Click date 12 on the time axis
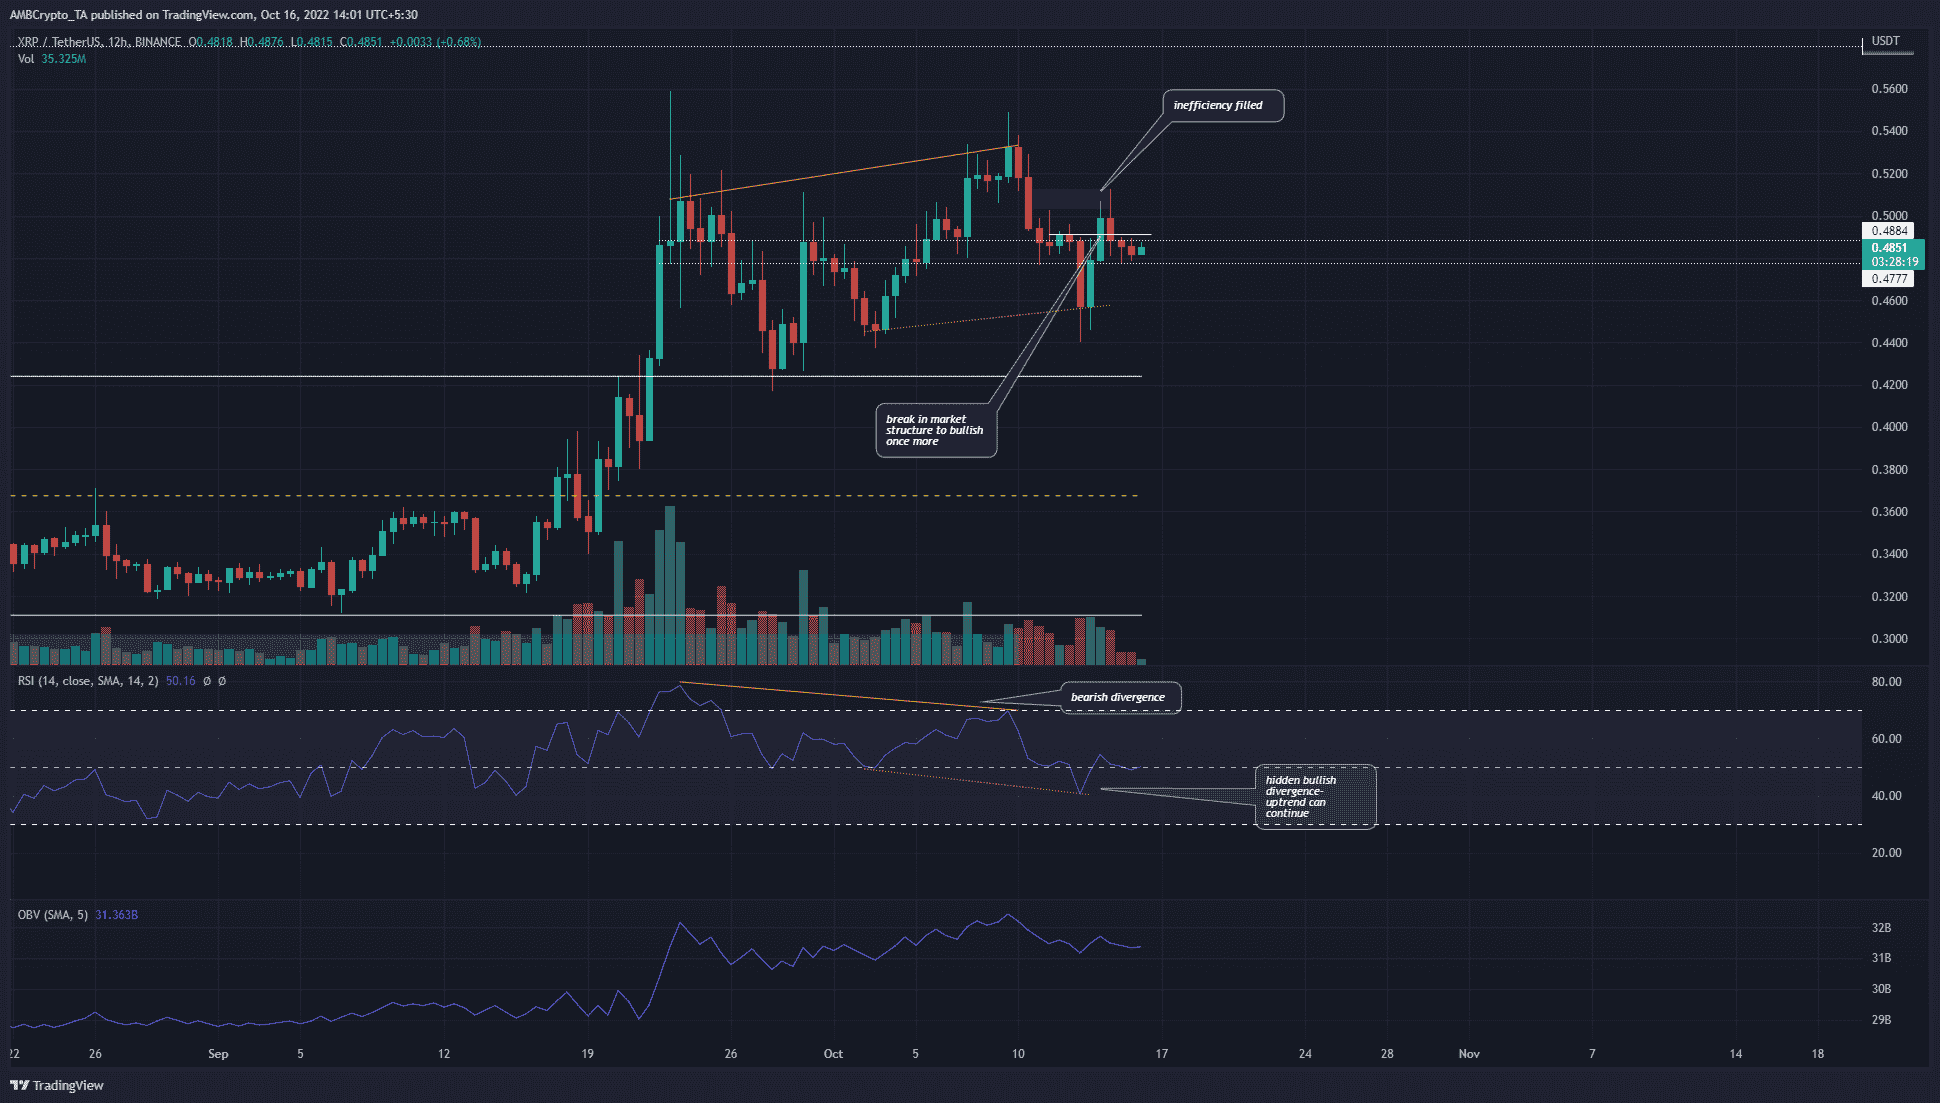Image resolution: width=1940 pixels, height=1103 pixels. pyautogui.click(x=444, y=1054)
